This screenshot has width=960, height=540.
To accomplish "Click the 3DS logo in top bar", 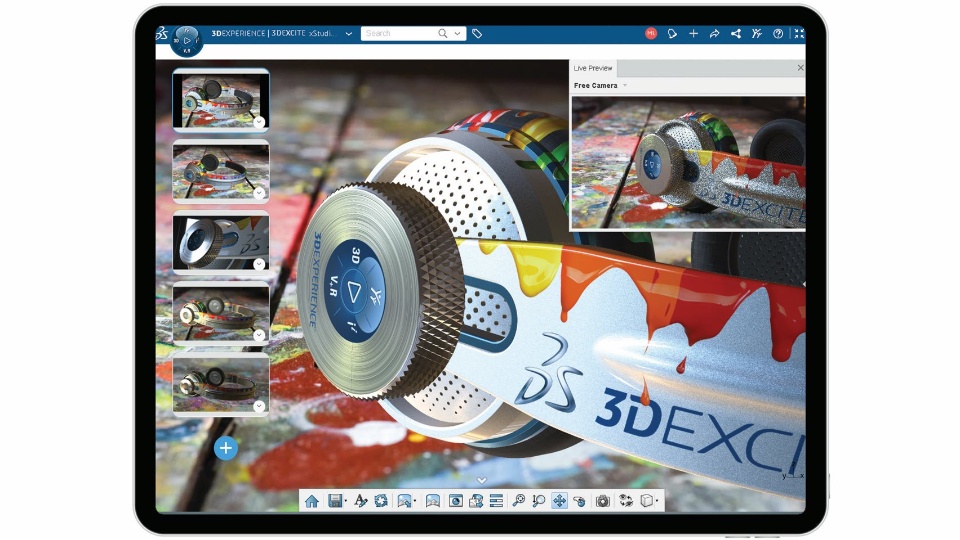I will pos(162,34).
